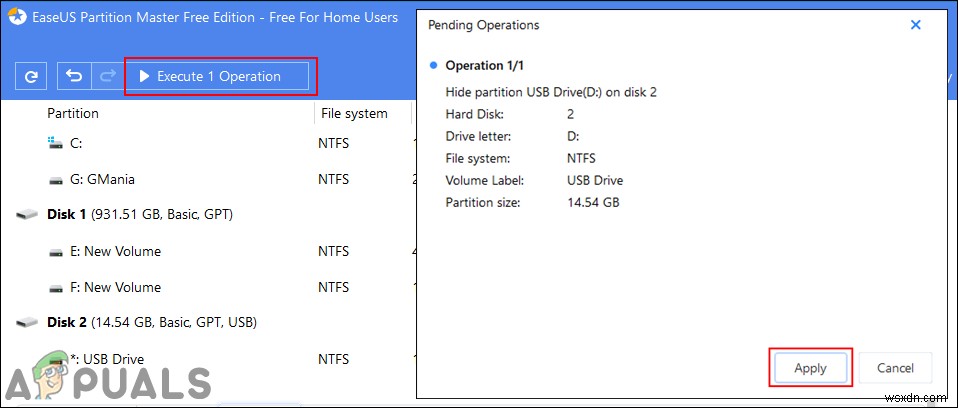
Task: Click the G: GMania partition icon
Action: click(55, 180)
